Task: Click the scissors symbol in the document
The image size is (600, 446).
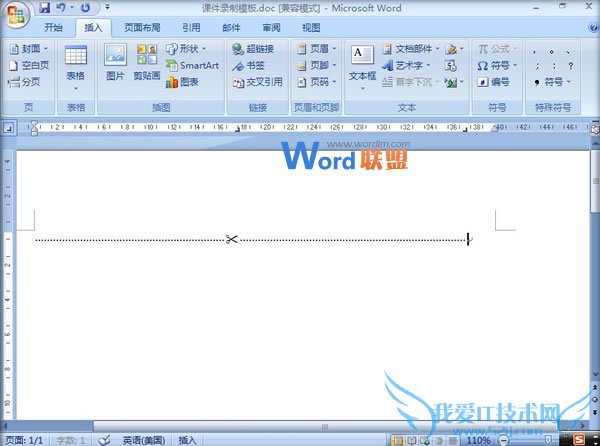Action: click(x=232, y=239)
